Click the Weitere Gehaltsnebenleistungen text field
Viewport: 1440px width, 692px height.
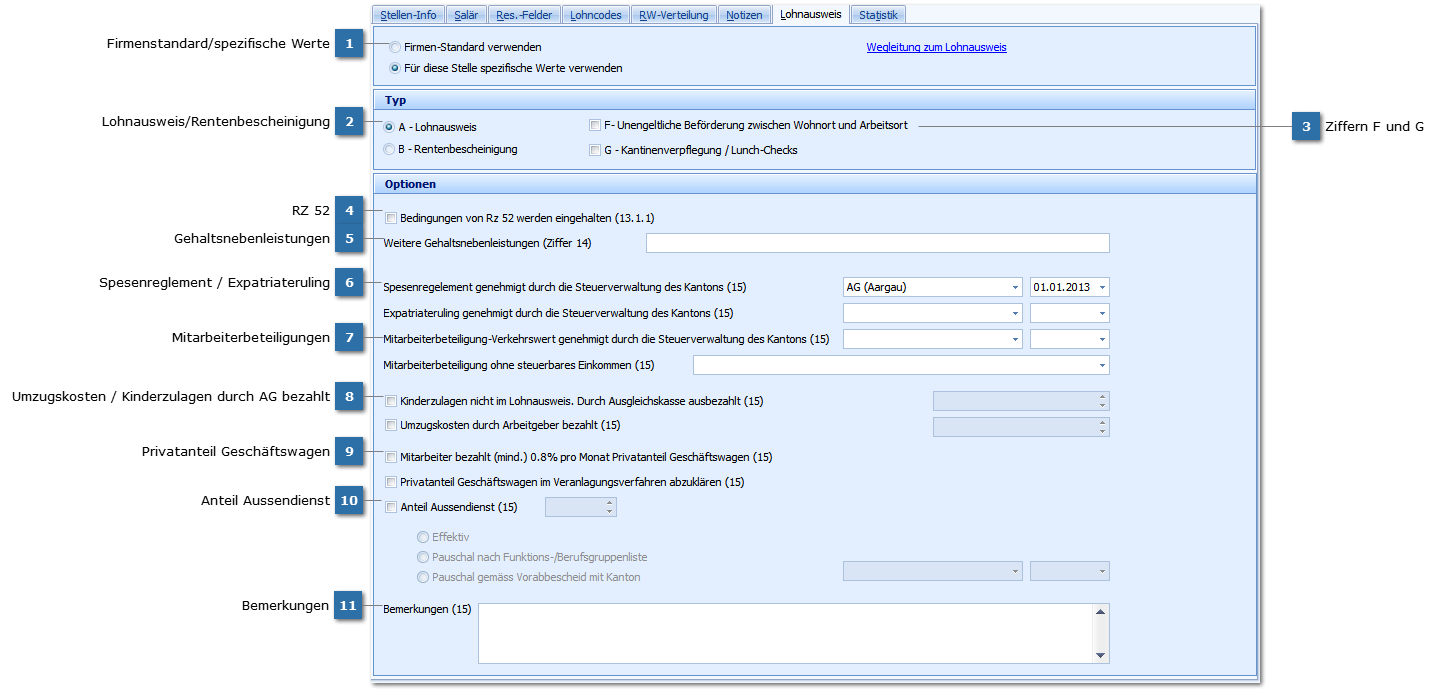click(x=877, y=243)
